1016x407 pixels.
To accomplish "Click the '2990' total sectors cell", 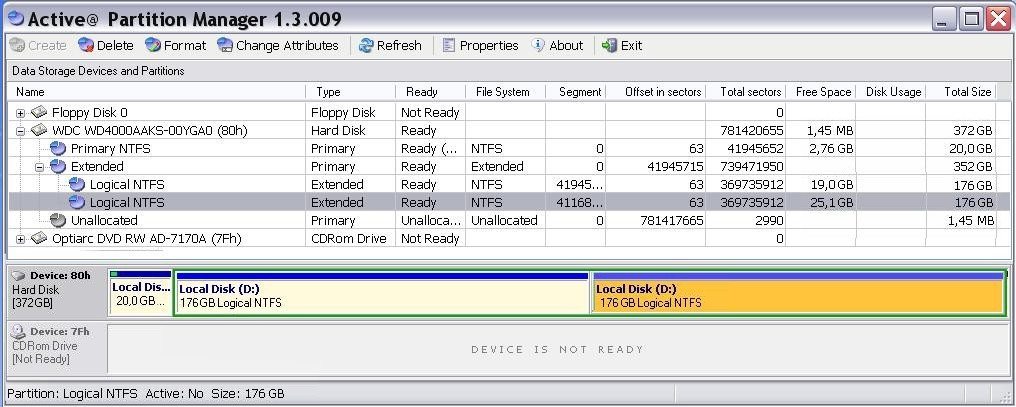I will [769, 221].
